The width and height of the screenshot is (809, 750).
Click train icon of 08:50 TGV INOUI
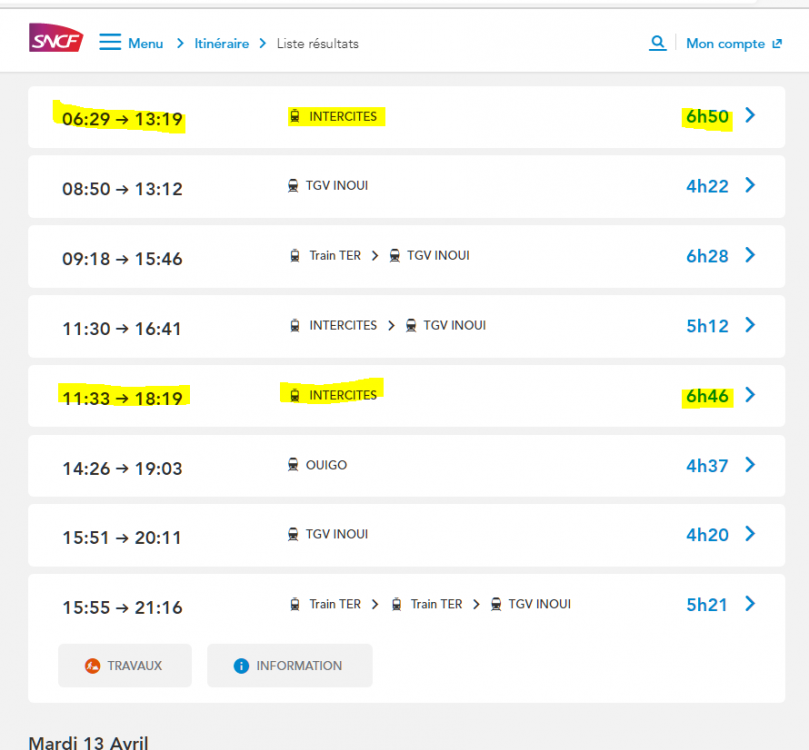pyautogui.click(x=293, y=186)
